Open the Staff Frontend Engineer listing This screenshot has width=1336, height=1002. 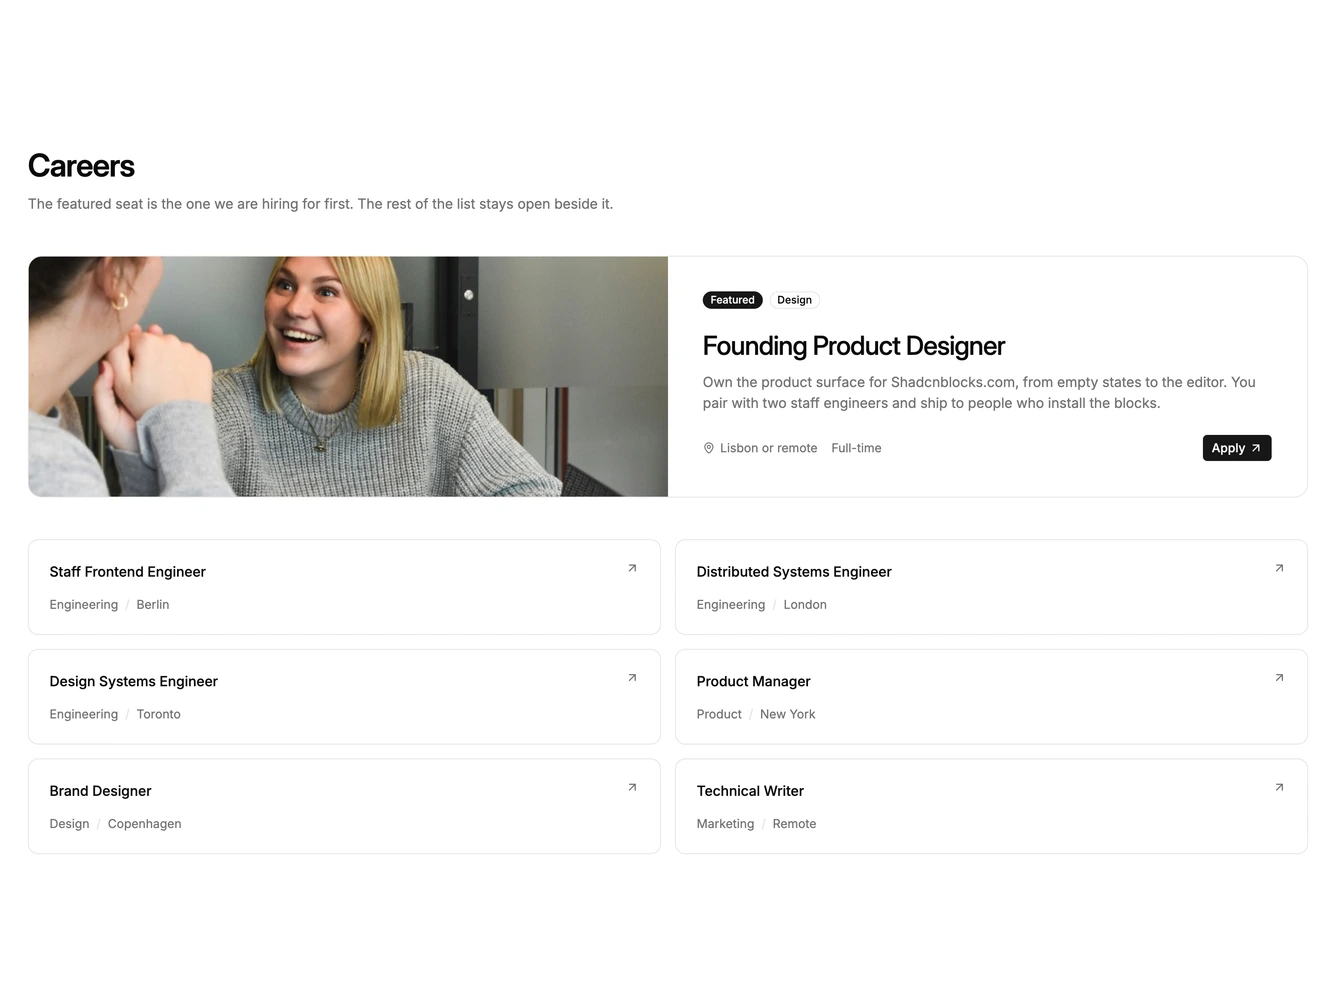[x=344, y=587]
